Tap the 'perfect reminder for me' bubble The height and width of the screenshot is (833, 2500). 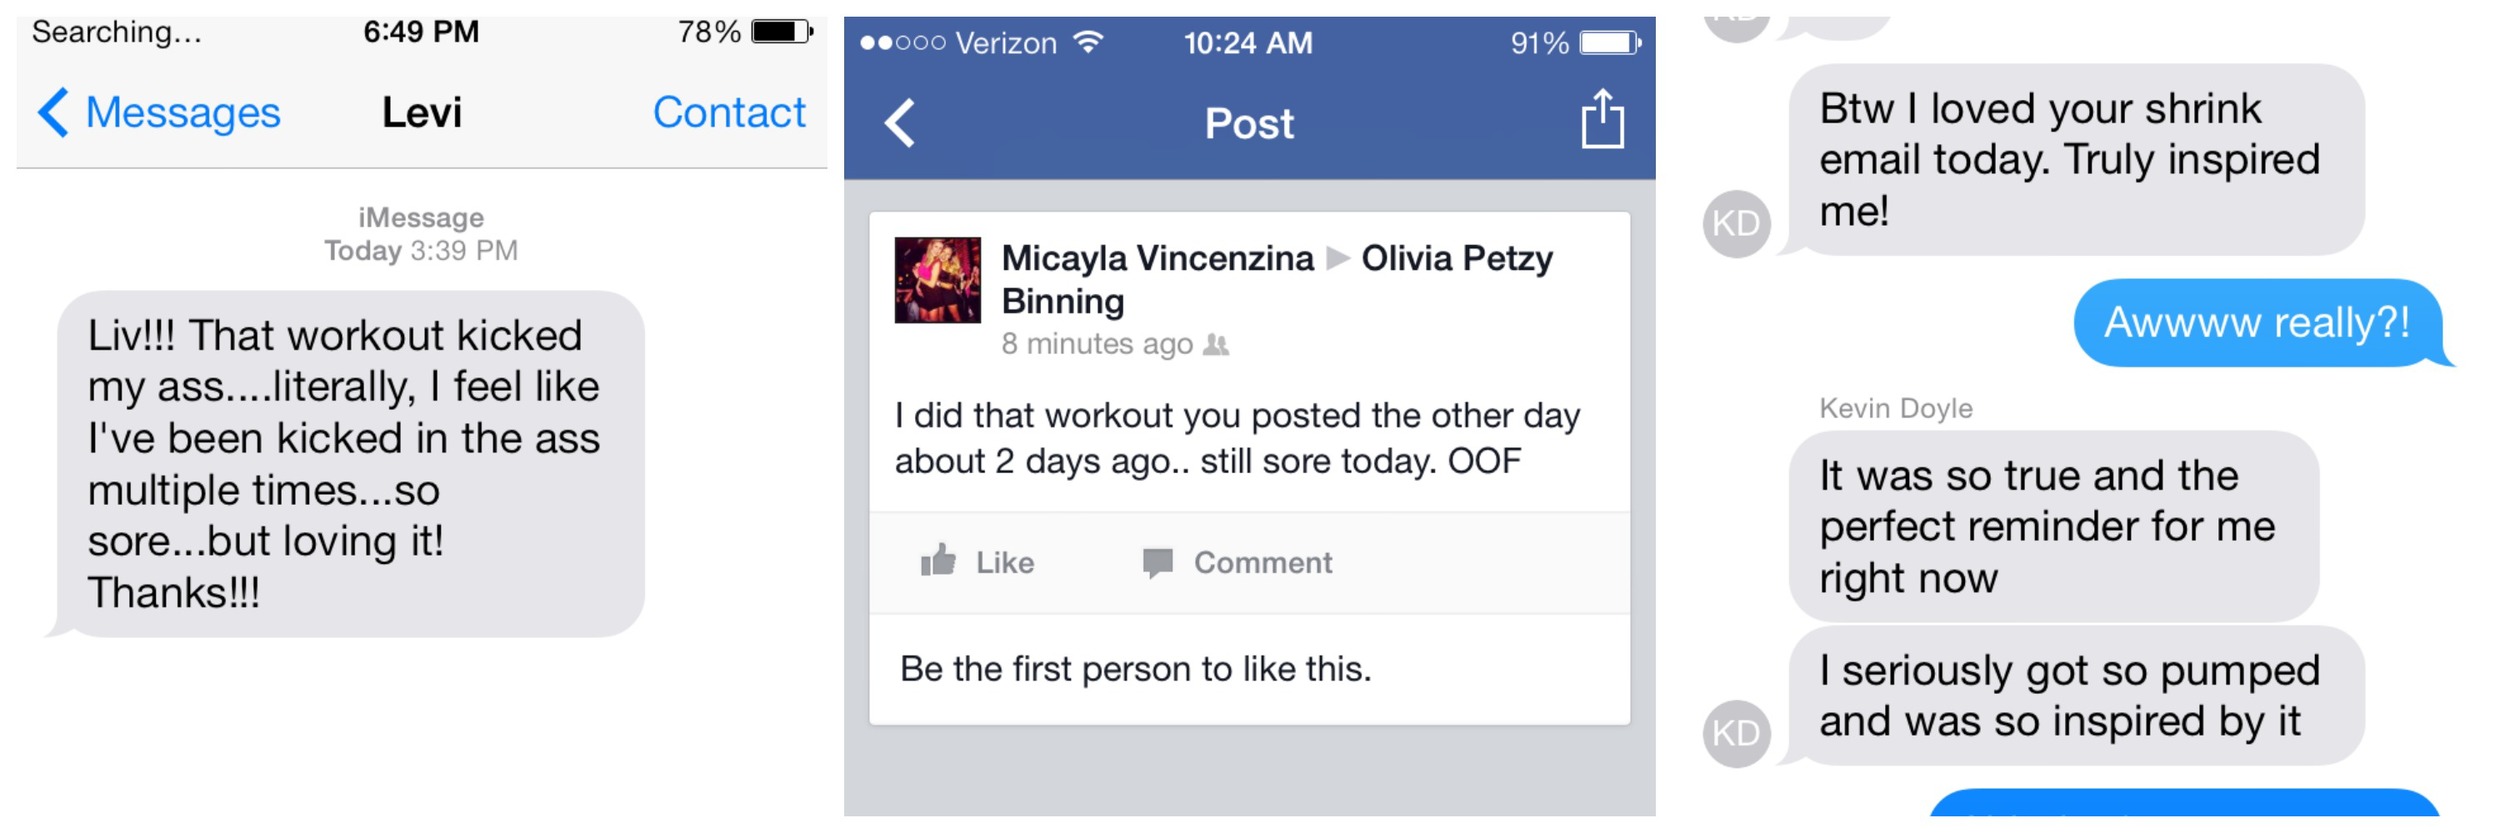tap(2052, 526)
